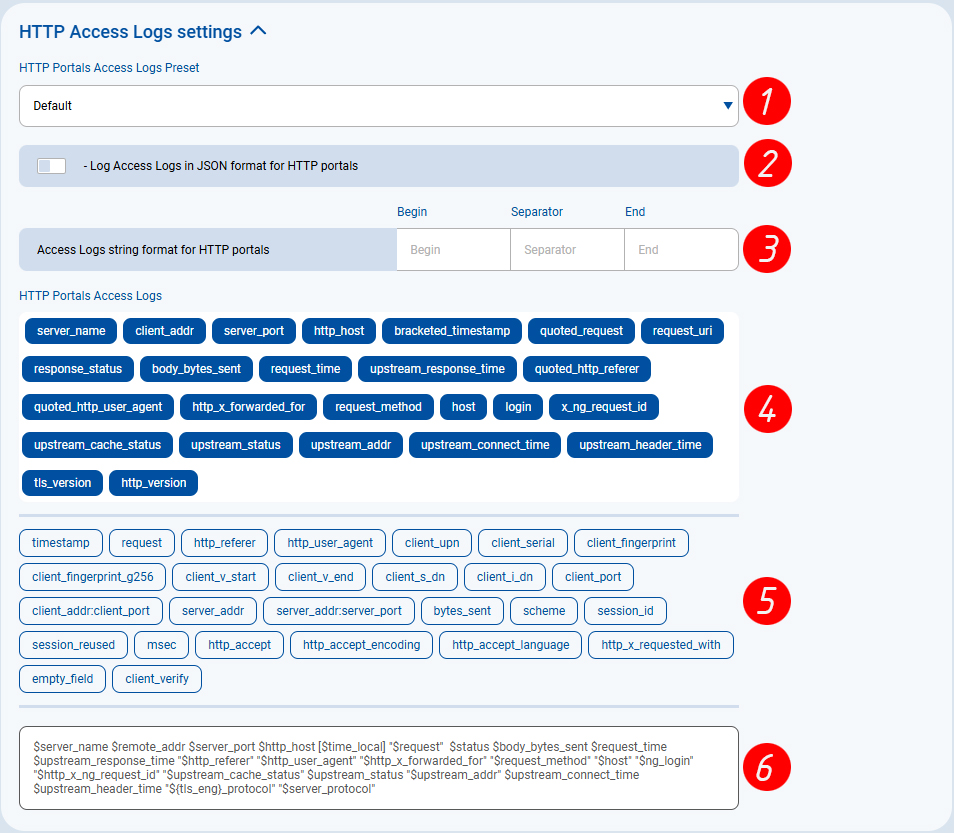The image size is (954, 833).
Task: Add the empty_field tag
Action: pyautogui.click(x=62, y=679)
